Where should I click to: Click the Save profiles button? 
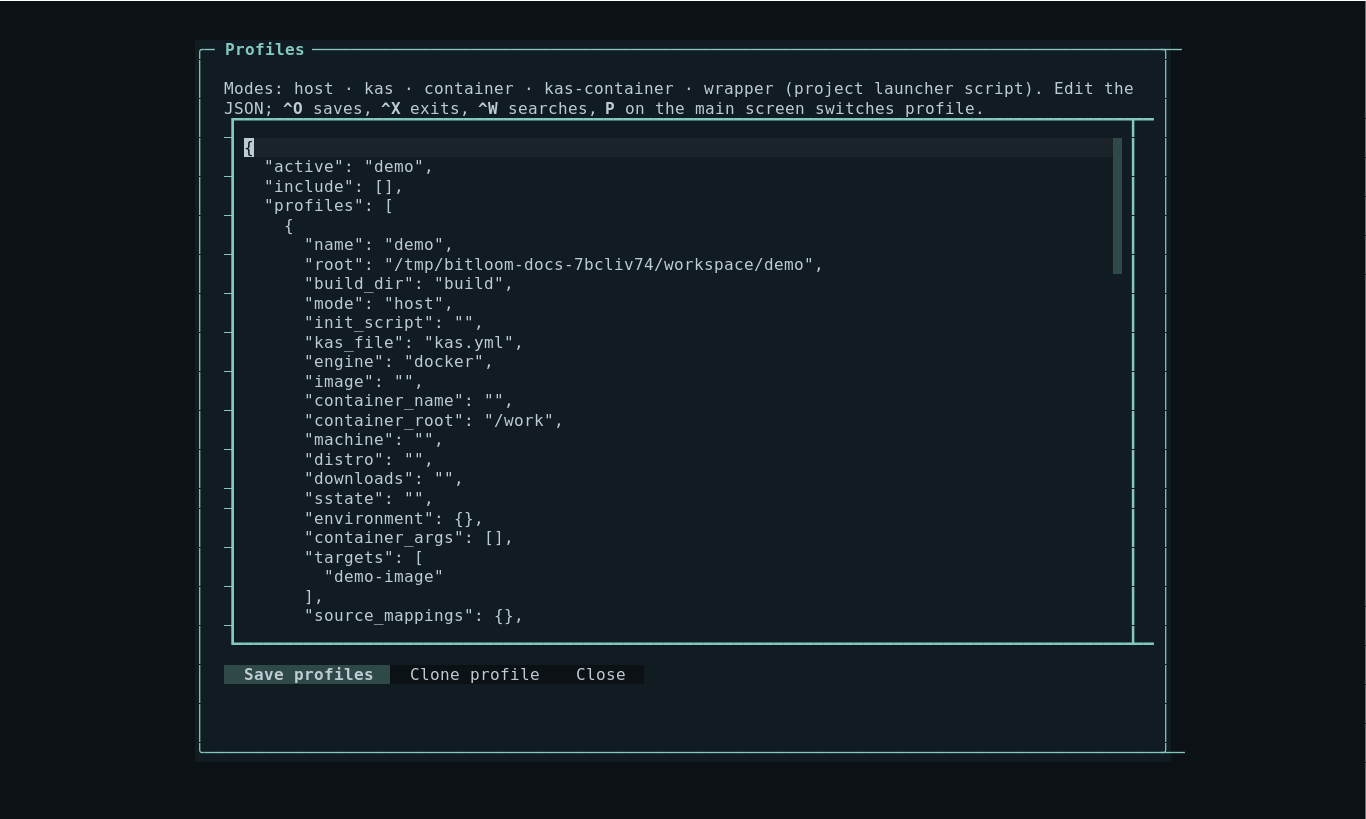307,675
